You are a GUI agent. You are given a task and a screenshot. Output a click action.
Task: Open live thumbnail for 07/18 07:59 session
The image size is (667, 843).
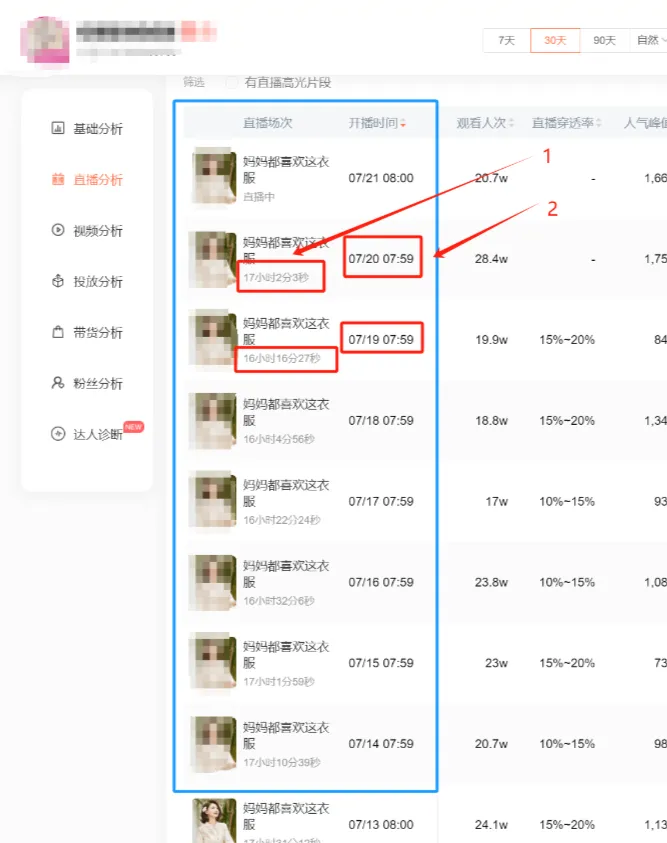214,420
